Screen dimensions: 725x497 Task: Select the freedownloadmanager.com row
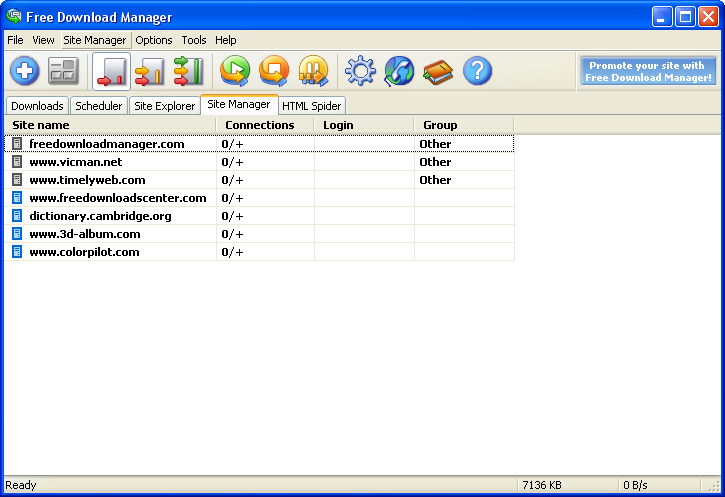[259, 144]
